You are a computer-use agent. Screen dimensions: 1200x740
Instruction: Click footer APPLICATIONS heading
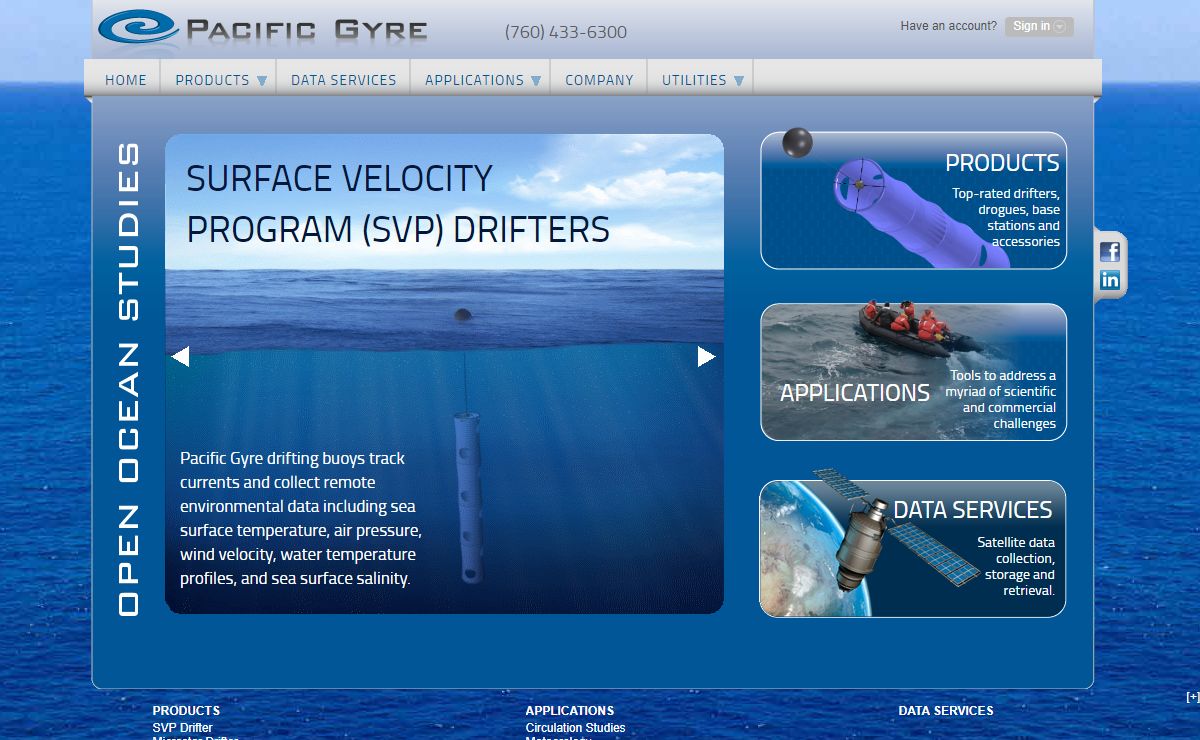pos(570,711)
